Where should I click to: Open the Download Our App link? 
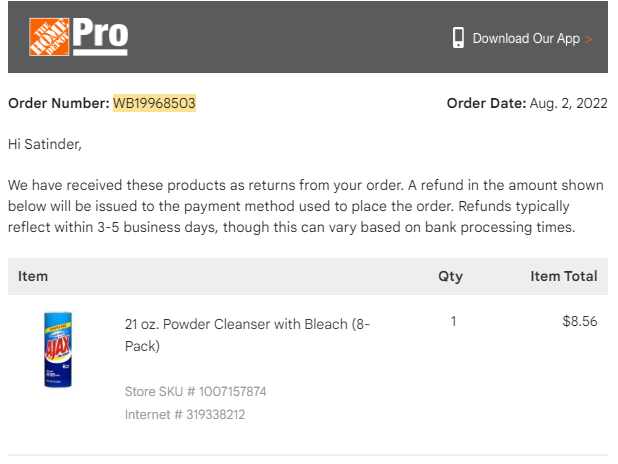[x=526, y=39]
